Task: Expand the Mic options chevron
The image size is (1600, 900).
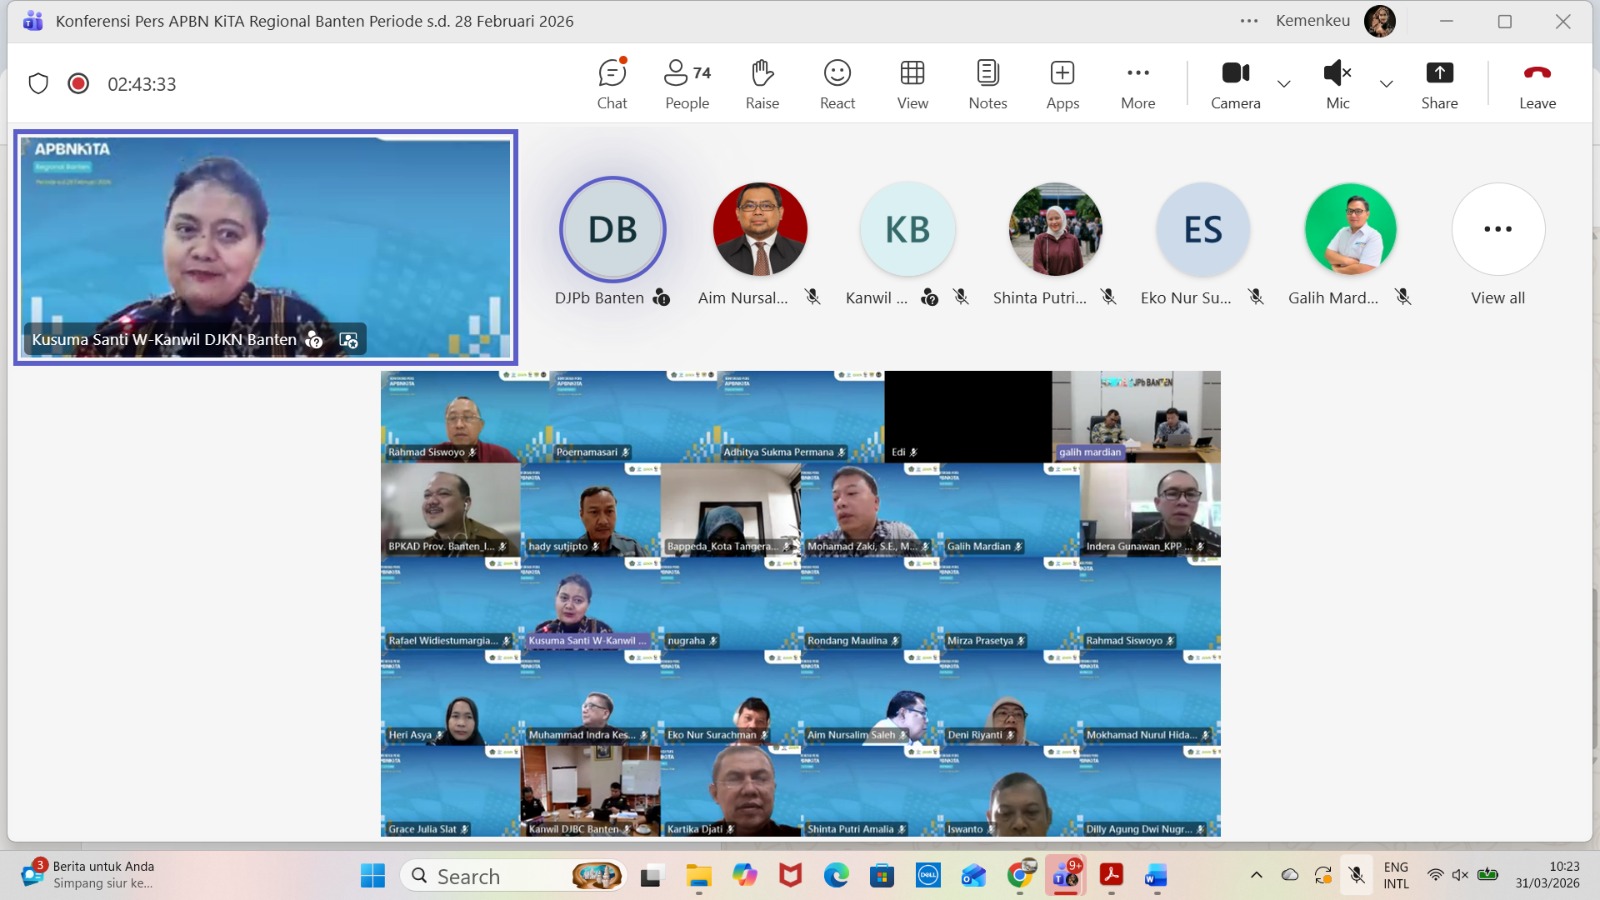Action: coord(1386,84)
